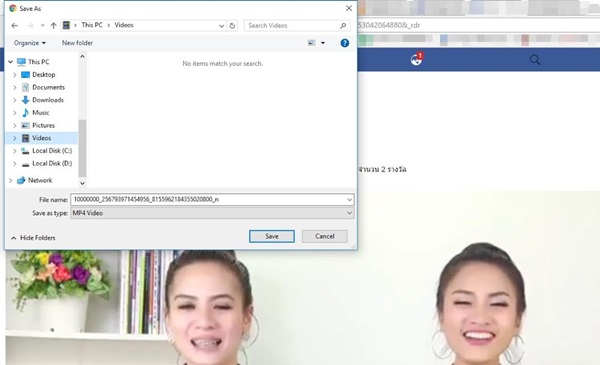600x365 pixels.
Task: Select Local Disk (D:) in navigation pane
Action: (52, 163)
